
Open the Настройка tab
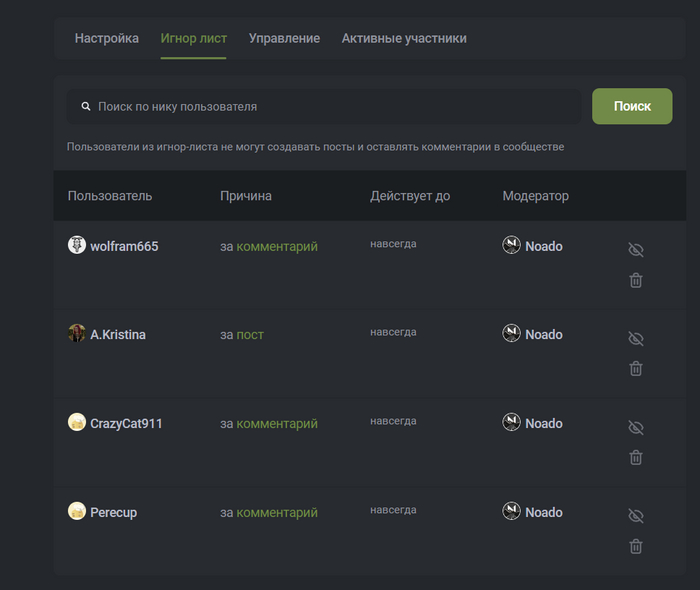point(107,39)
